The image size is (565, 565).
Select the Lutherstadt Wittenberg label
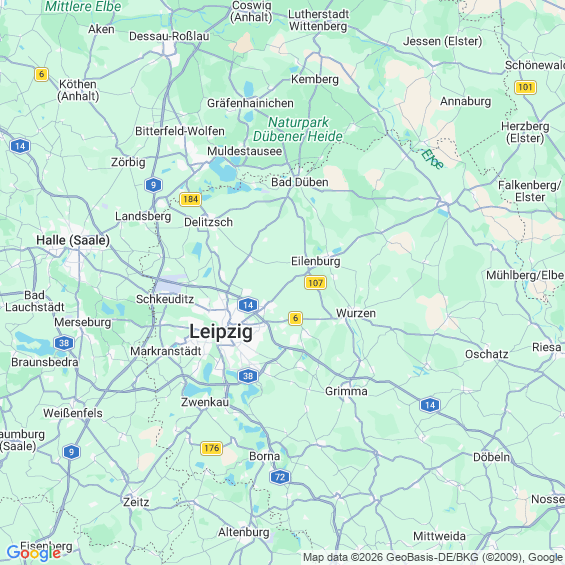click(318, 20)
